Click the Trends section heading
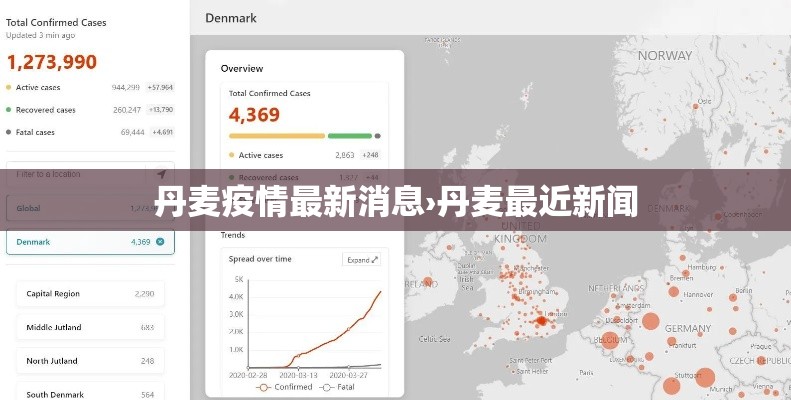 pos(233,235)
